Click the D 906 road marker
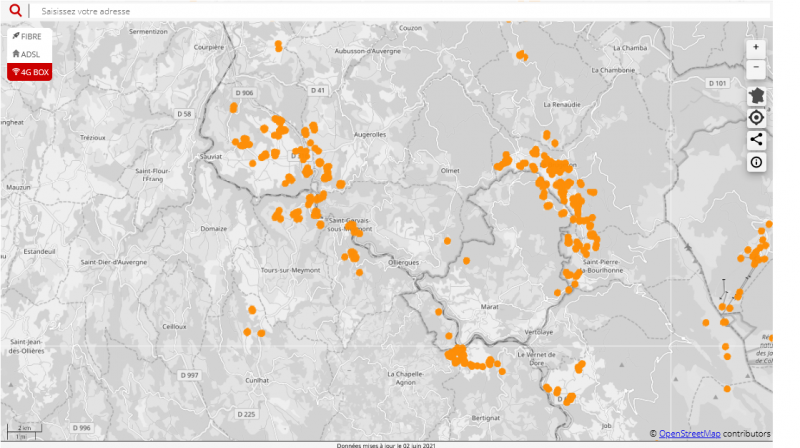 click(x=243, y=92)
